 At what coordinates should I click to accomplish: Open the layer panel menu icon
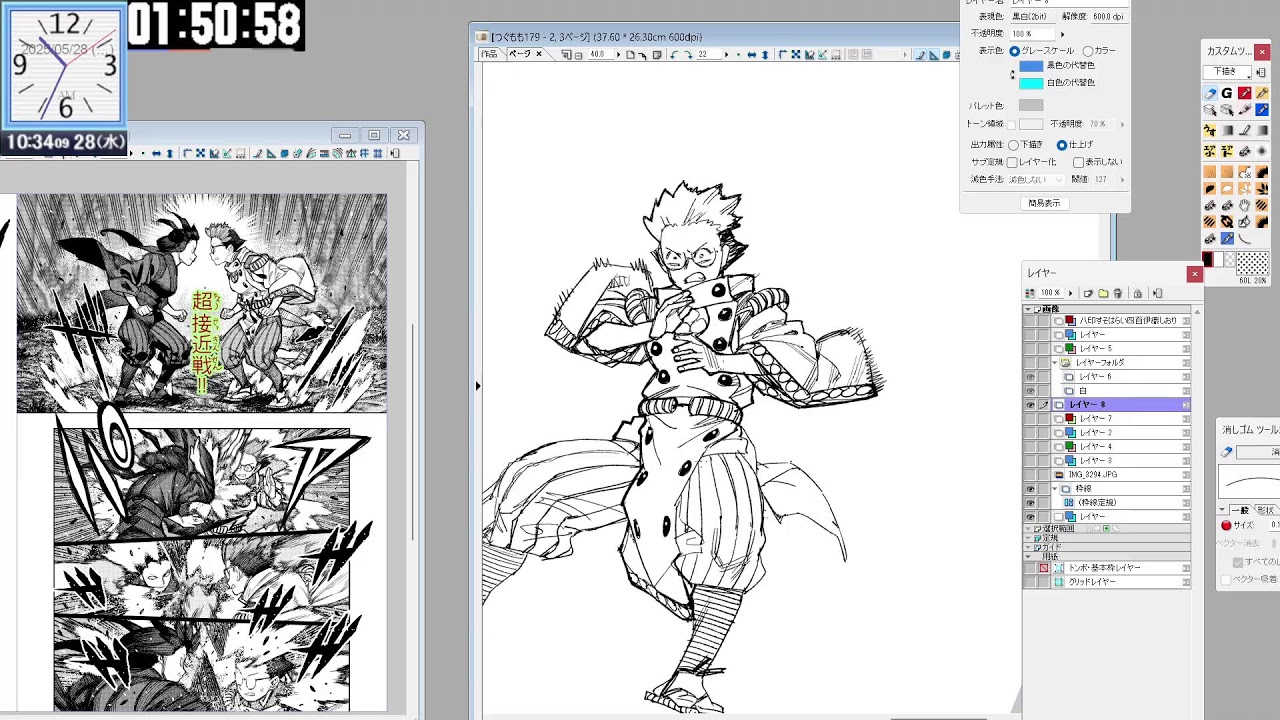click(1157, 293)
